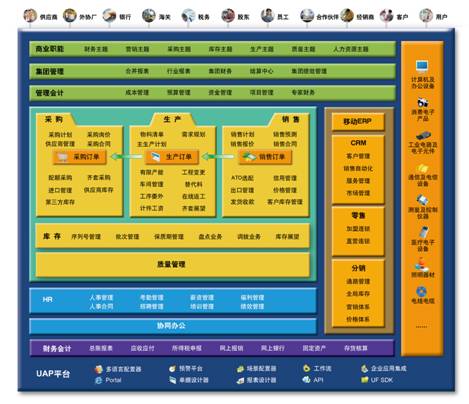Viewport: 469px width, 404px height.
Task: Click the 供应商 supplier avatar icon
Action: click(x=30, y=15)
